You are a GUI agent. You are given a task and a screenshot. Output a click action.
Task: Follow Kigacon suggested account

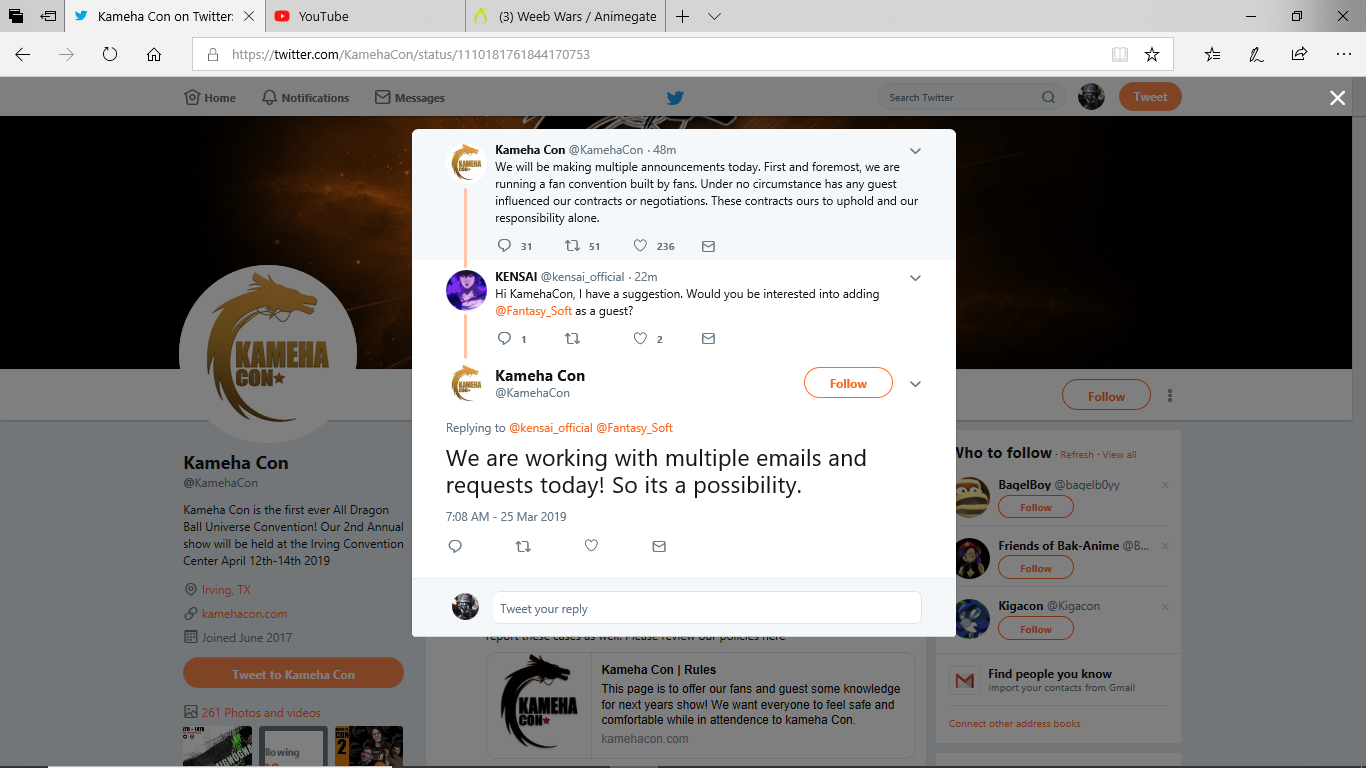[x=1036, y=629]
